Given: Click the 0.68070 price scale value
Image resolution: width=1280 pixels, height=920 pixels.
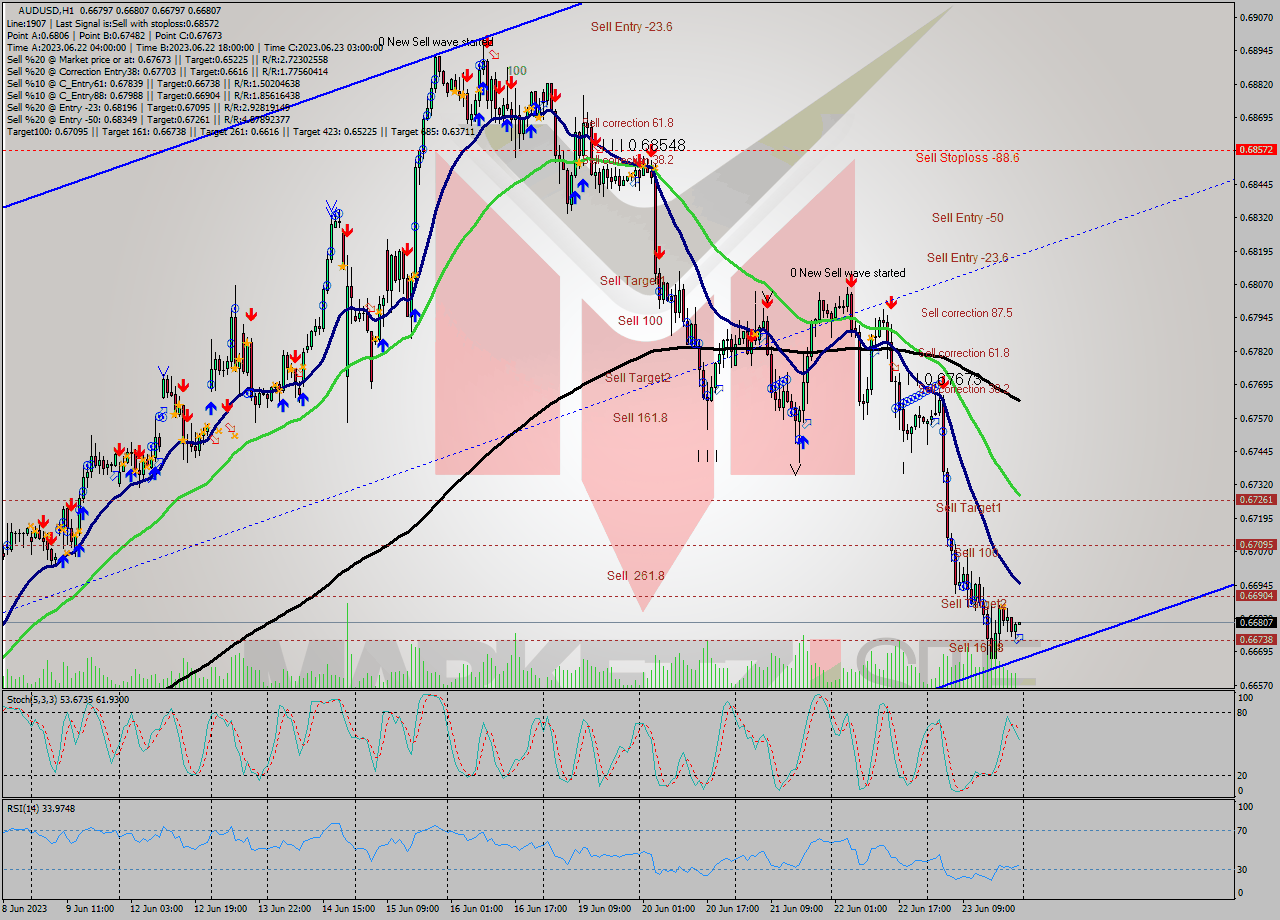Looking at the screenshot, I should tap(1256, 285).
